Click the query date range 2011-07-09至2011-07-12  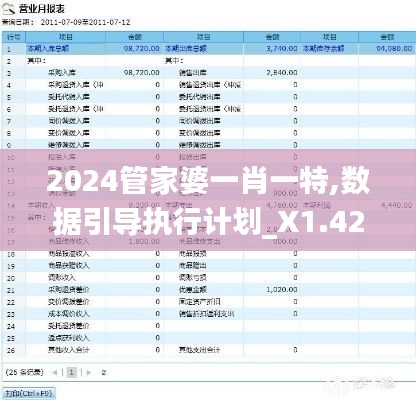85,23
